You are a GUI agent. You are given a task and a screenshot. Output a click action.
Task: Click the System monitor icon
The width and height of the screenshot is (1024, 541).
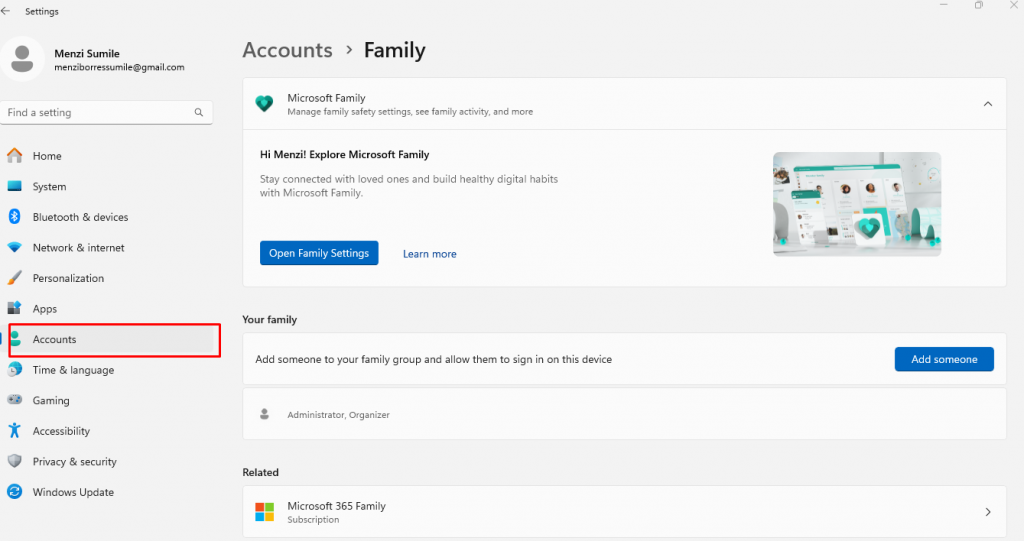pyautogui.click(x=14, y=186)
